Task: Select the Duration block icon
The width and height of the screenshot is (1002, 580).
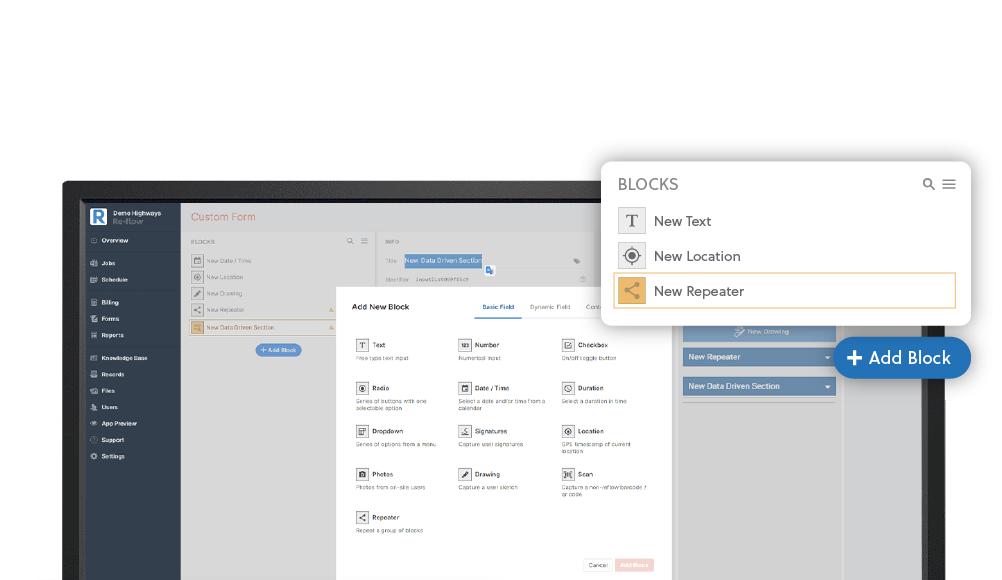Action: click(568, 388)
